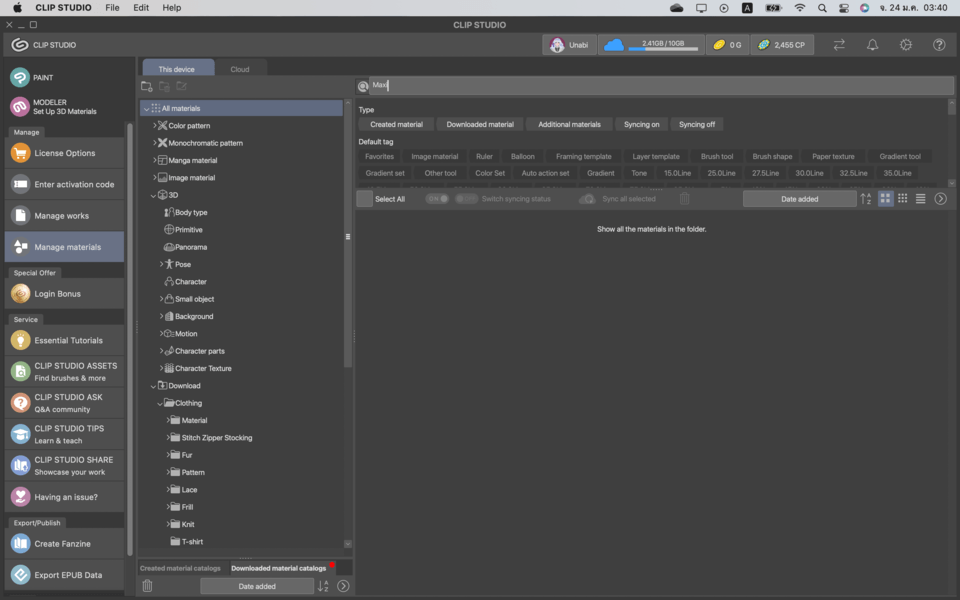Open CLIP STUDIO SHARE
The width and height of the screenshot is (960, 600).
64,465
